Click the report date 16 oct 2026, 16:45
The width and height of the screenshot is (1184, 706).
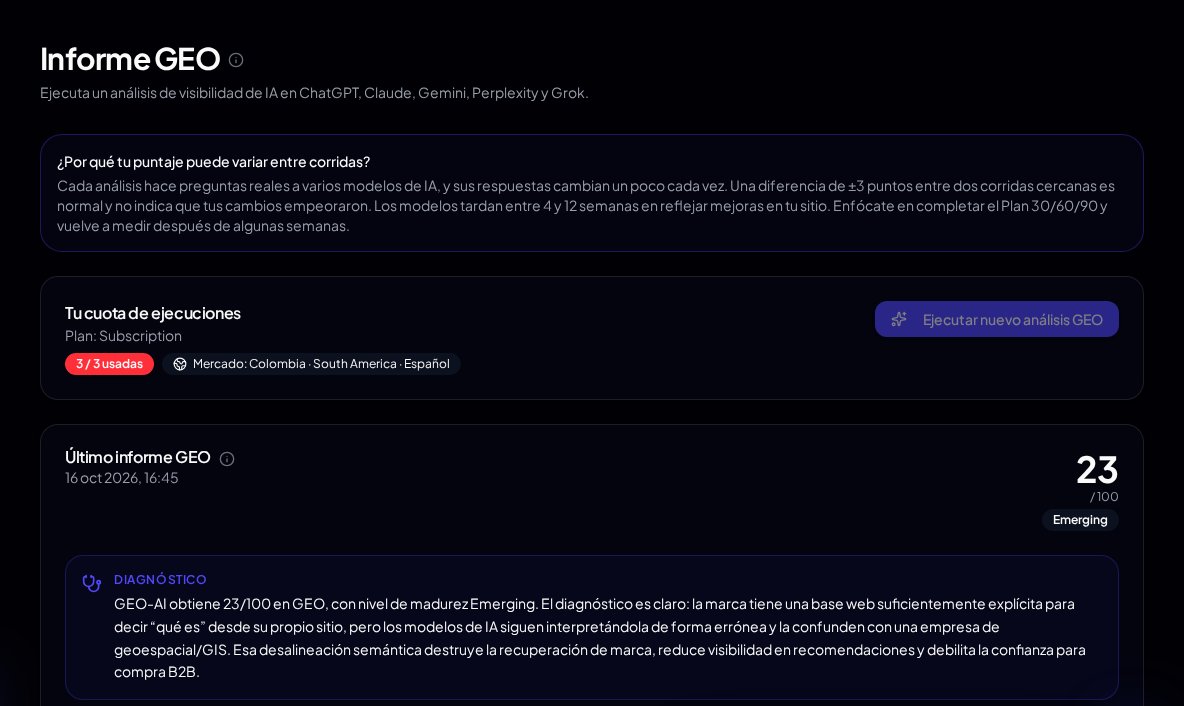(x=122, y=478)
